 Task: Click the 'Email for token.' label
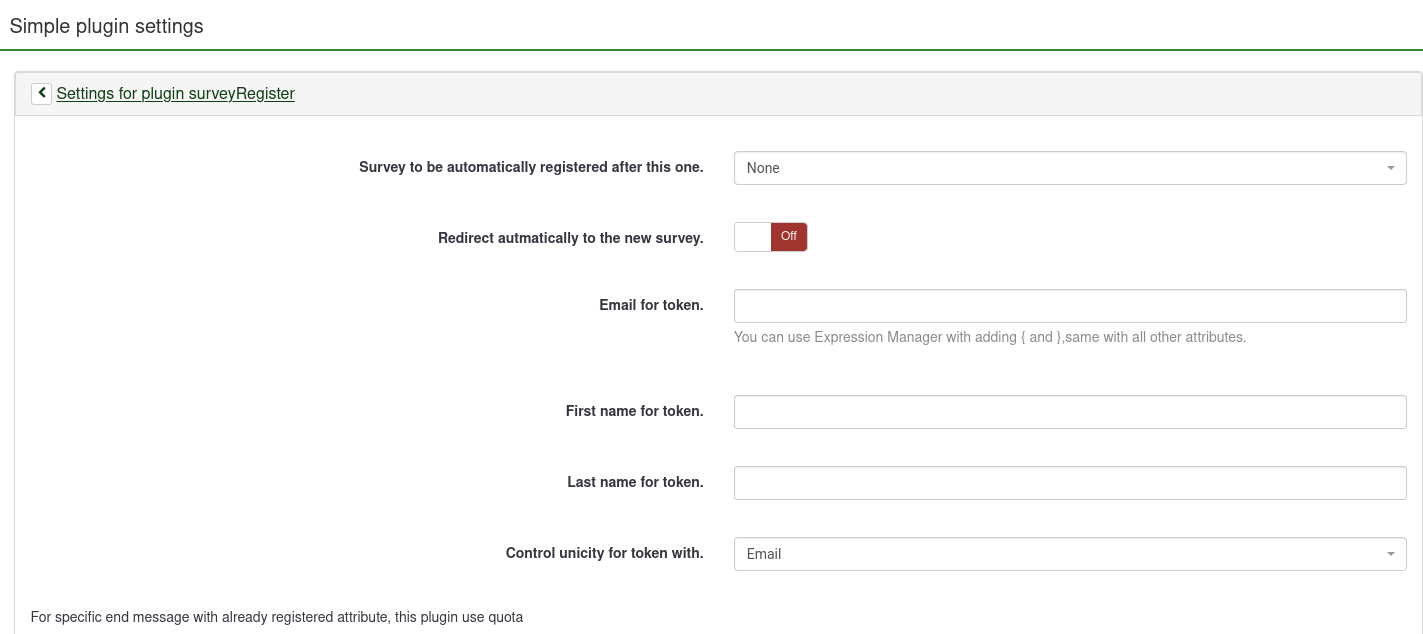click(x=651, y=305)
